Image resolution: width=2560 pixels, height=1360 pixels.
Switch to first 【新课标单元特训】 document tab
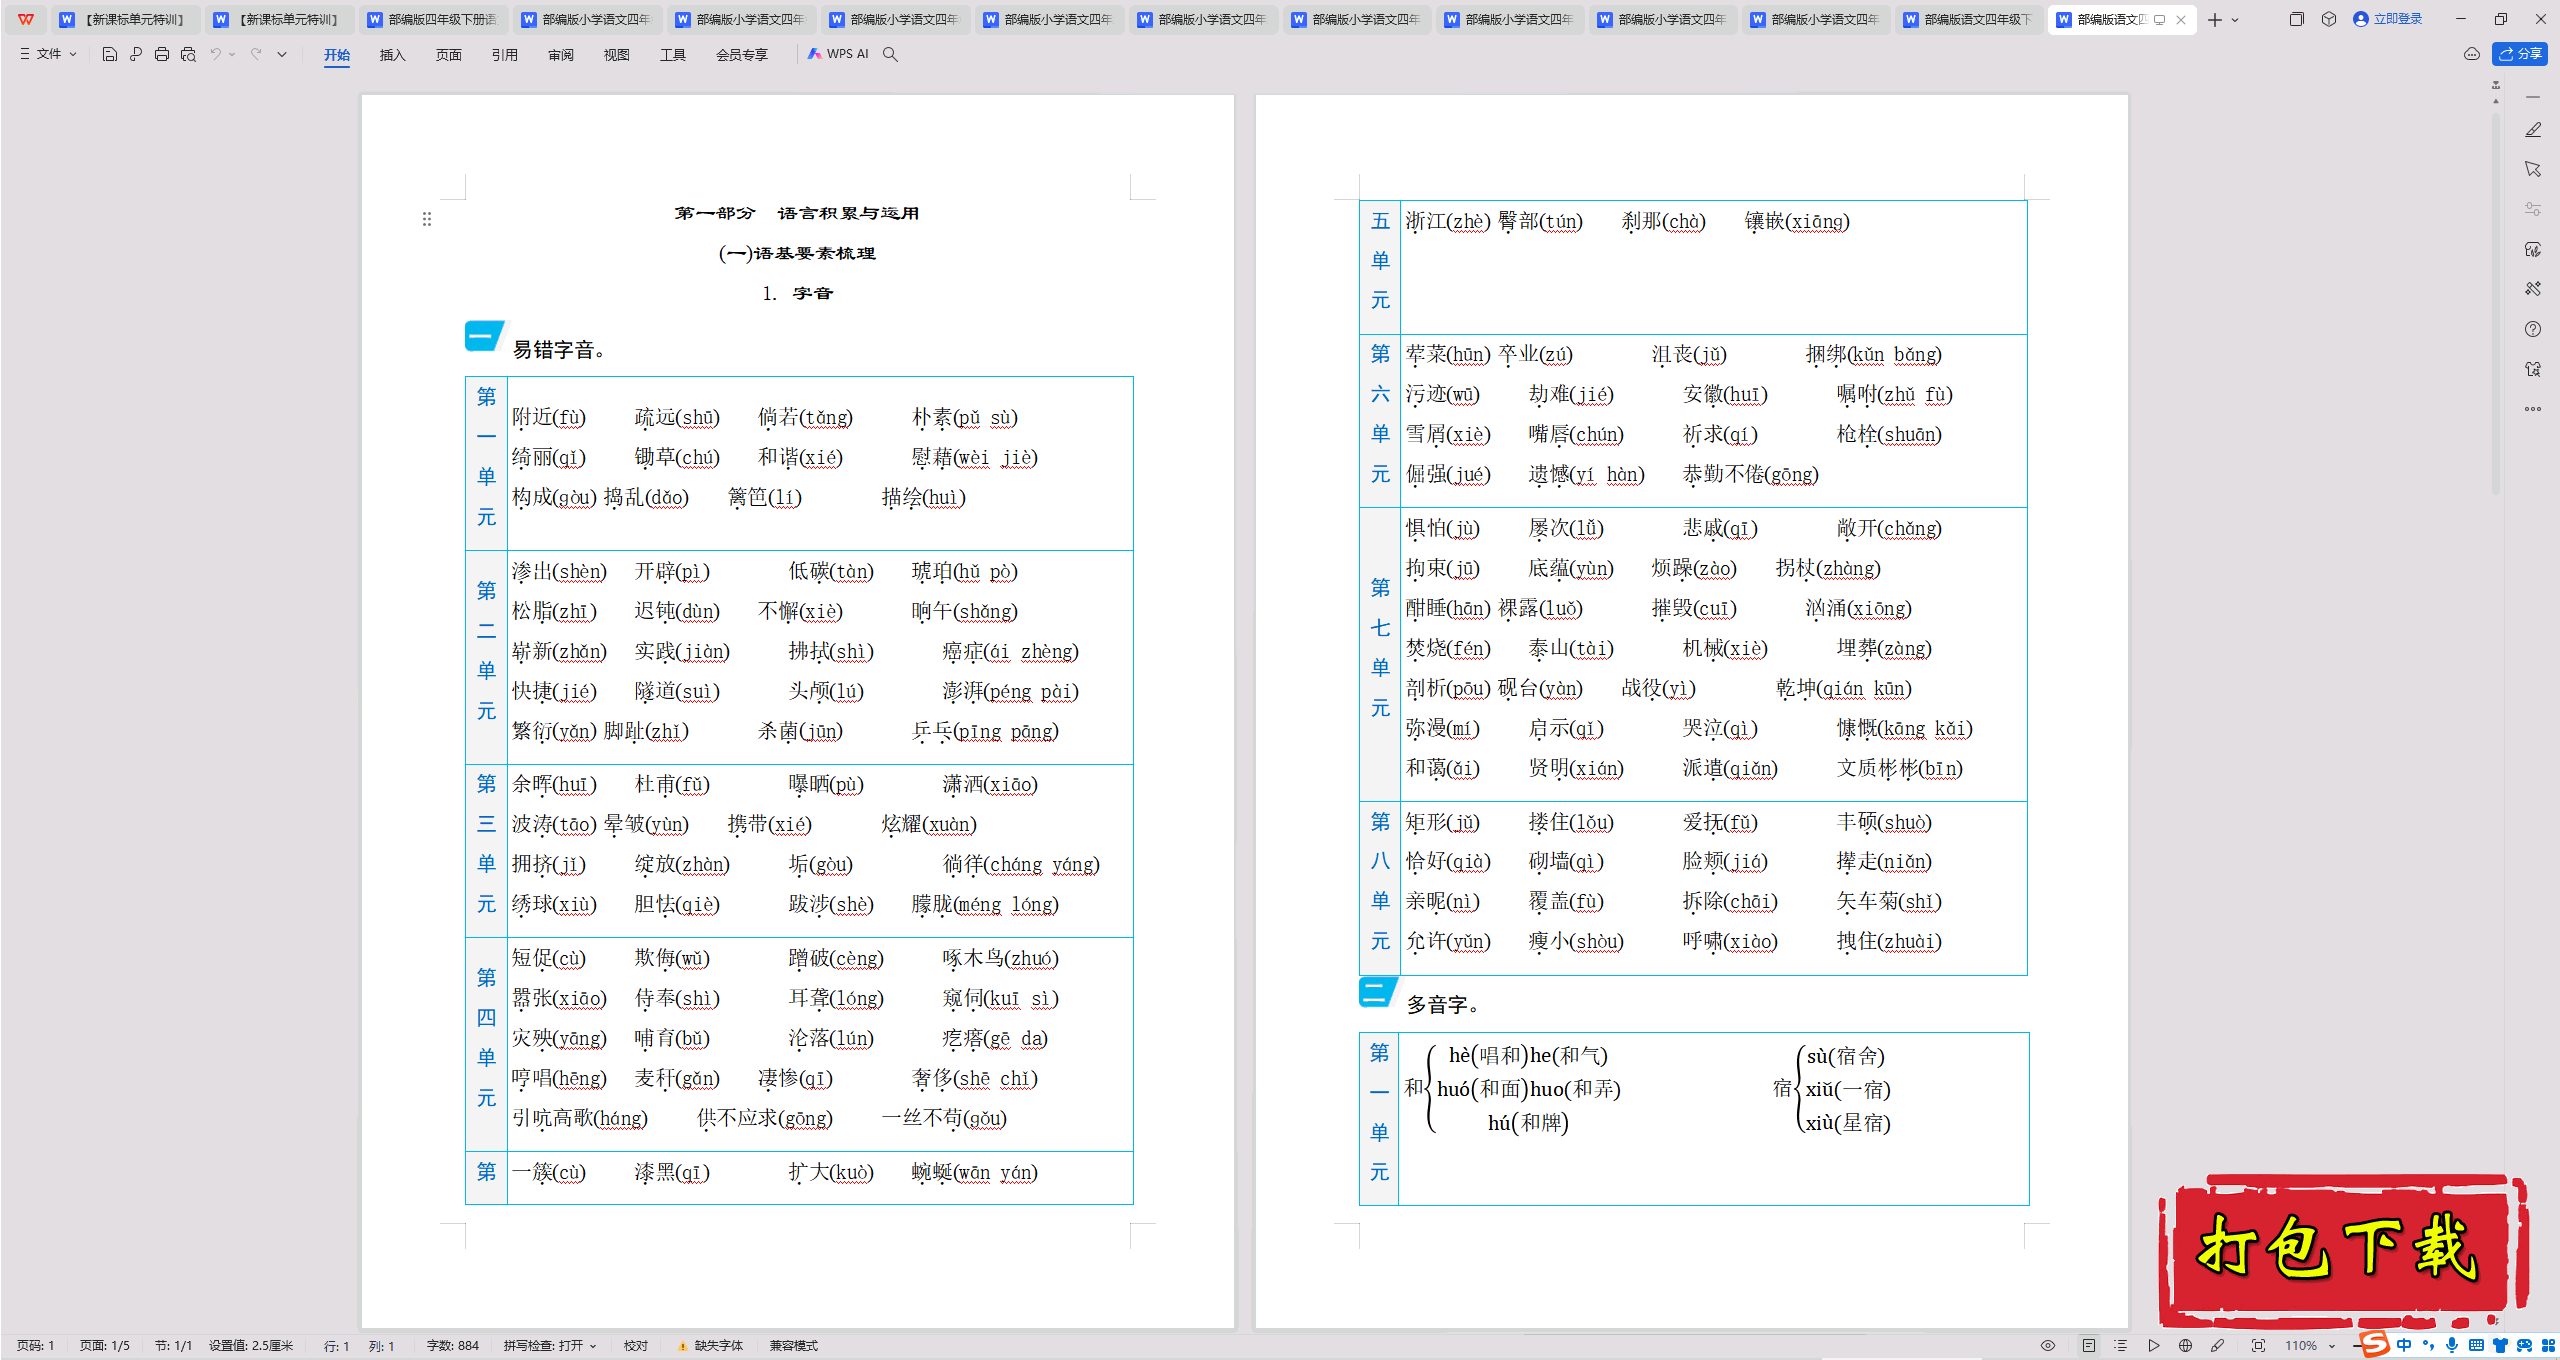[x=124, y=19]
